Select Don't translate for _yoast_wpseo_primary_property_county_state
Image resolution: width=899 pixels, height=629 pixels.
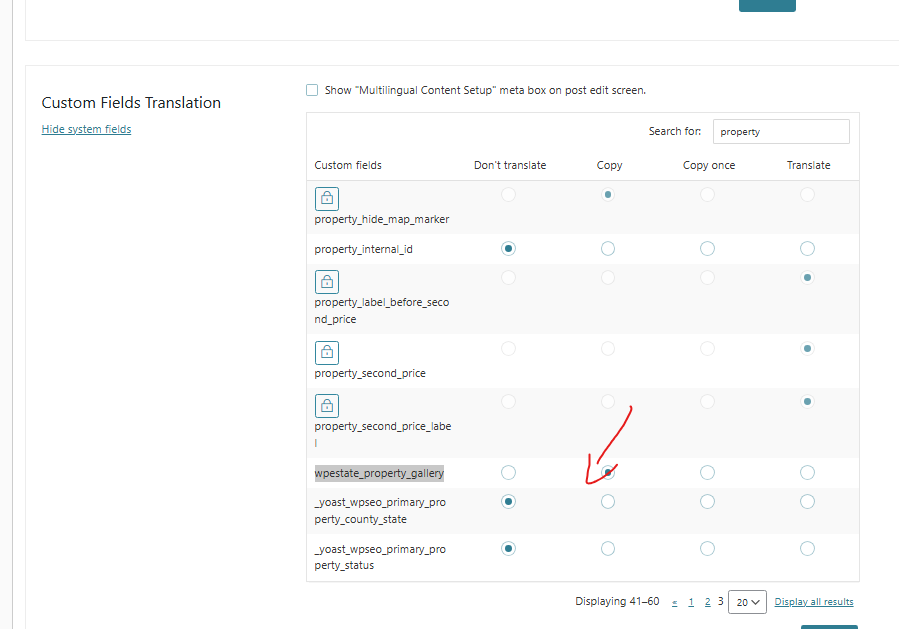[508, 502]
